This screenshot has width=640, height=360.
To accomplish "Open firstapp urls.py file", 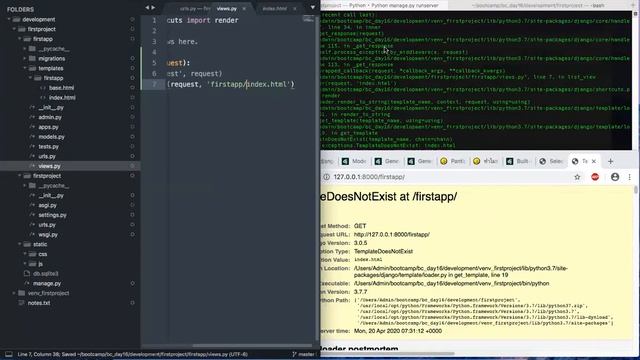I will (47, 156).
